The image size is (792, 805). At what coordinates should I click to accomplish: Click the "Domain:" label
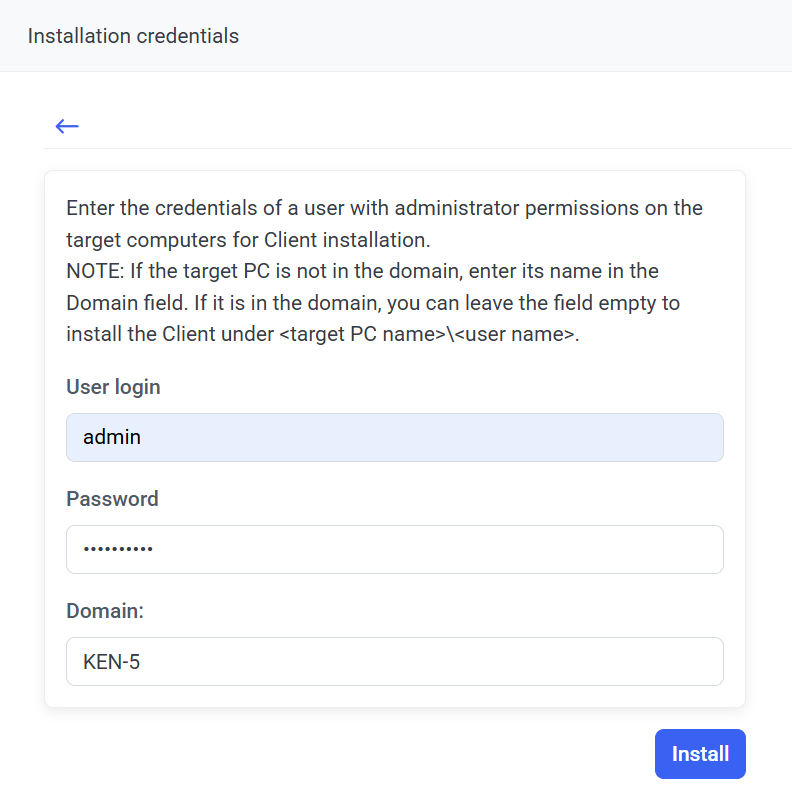pos(105,611)
